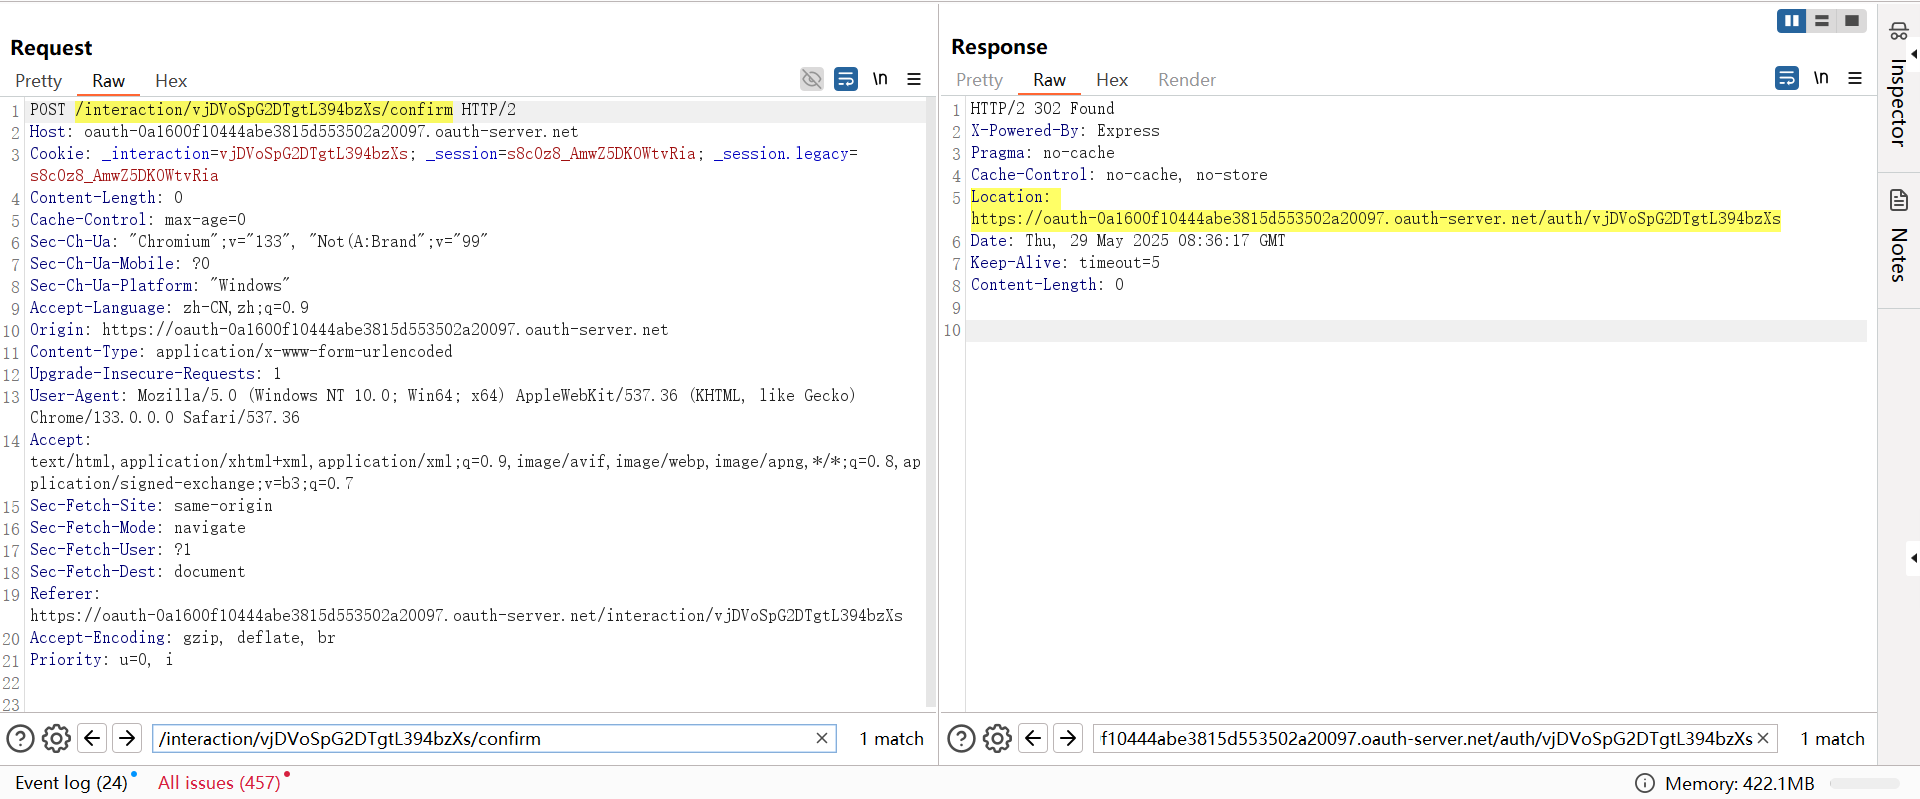The width and height of the screenshot is (1920, 799).
Task: Toggle word wrap in the Response panel
Action: click(1787, 78)
